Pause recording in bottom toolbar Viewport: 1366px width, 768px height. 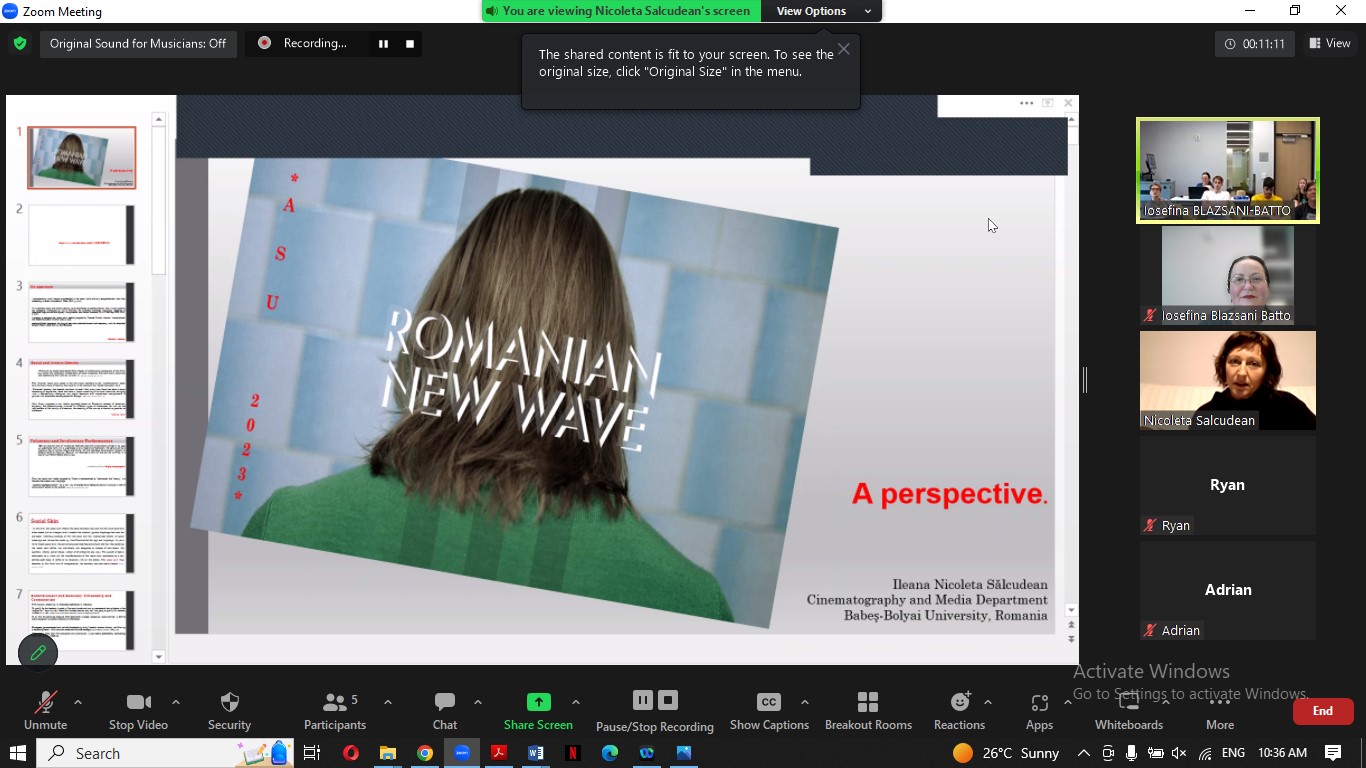click(643, 700)
